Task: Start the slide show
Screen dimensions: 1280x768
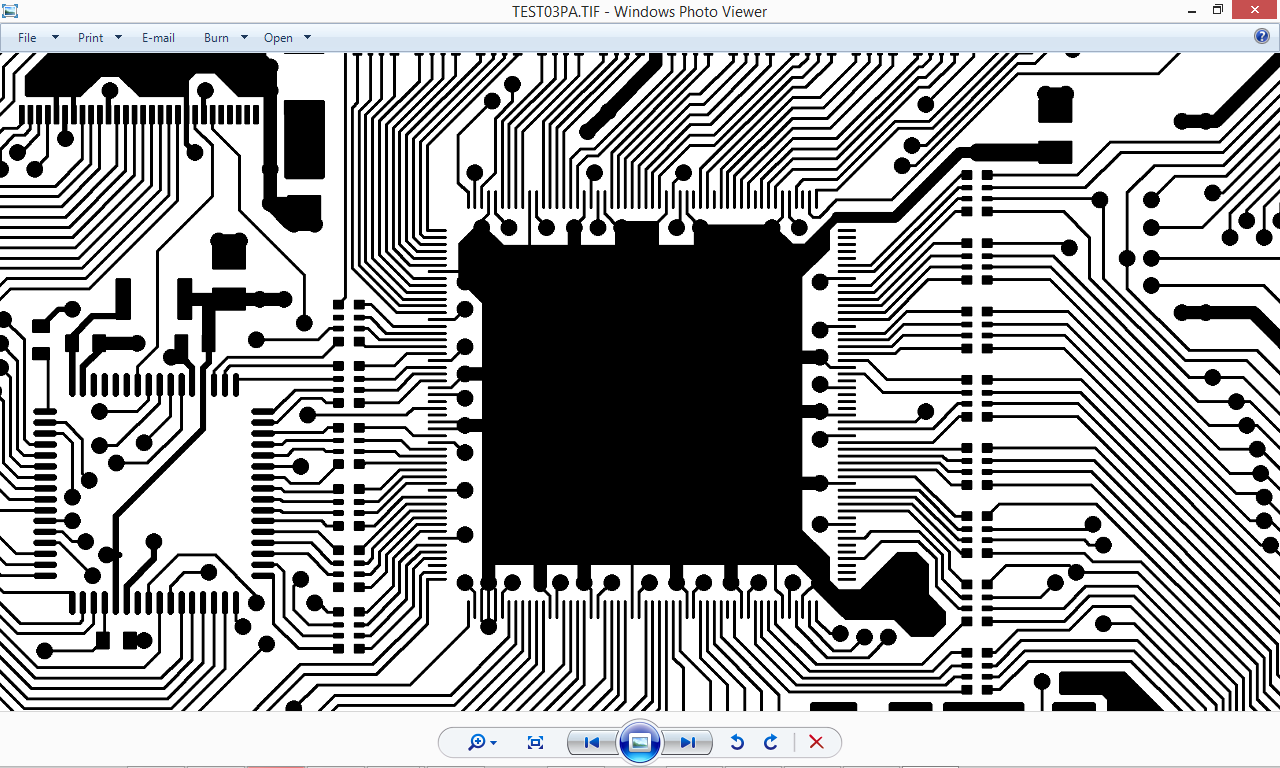Action: [640, 742]
